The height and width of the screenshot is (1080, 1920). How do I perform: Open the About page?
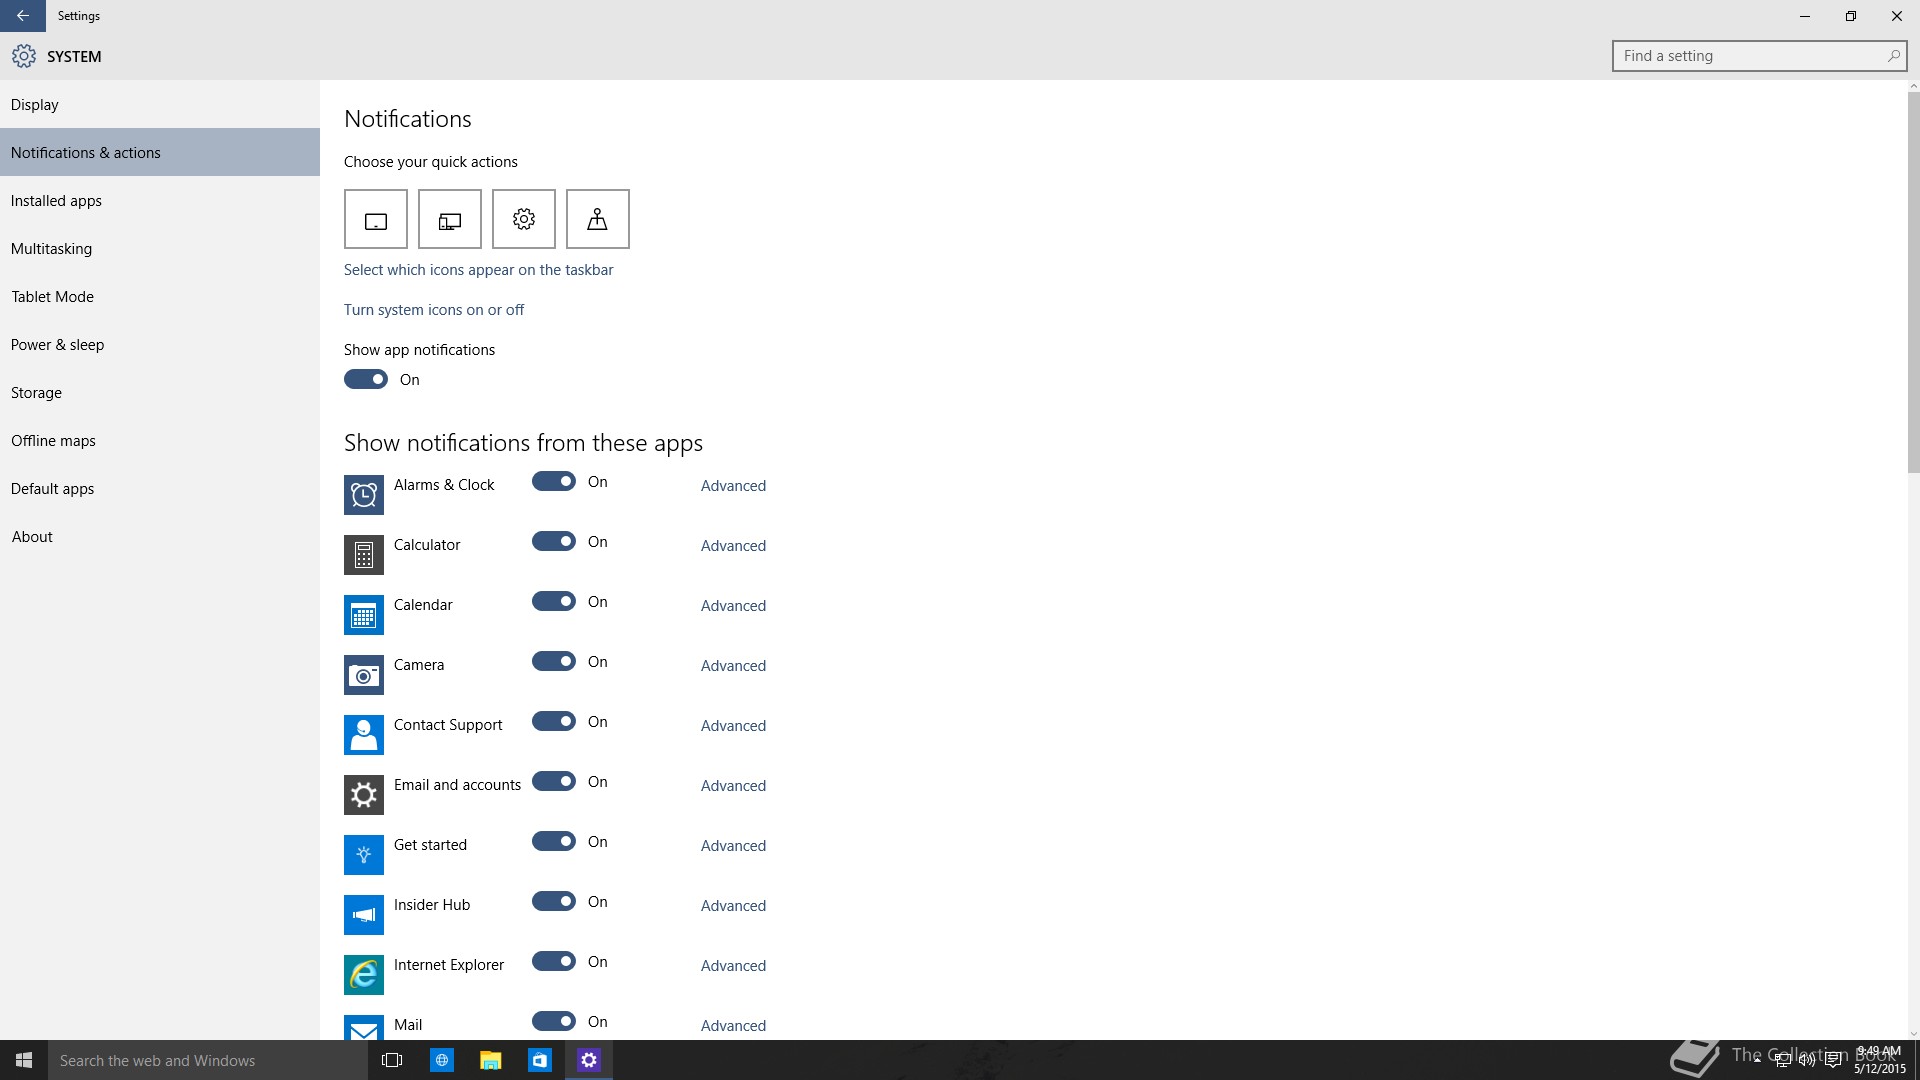(x=160, y=536)
